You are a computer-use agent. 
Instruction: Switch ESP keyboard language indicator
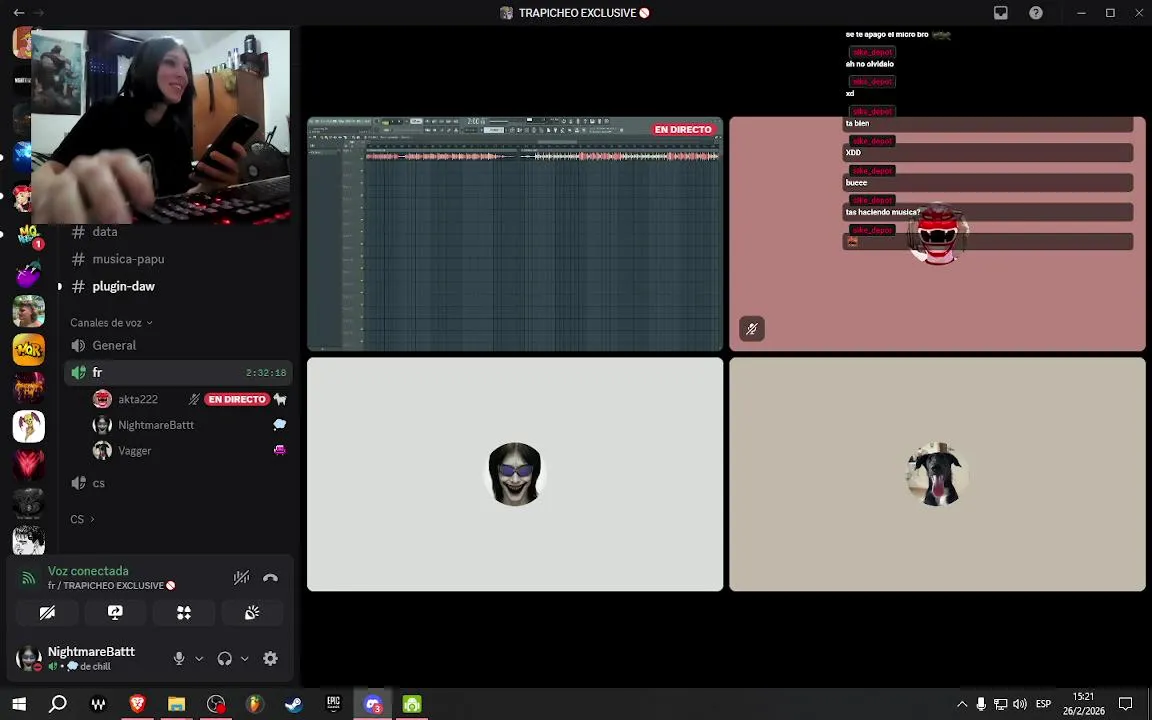1043,704
